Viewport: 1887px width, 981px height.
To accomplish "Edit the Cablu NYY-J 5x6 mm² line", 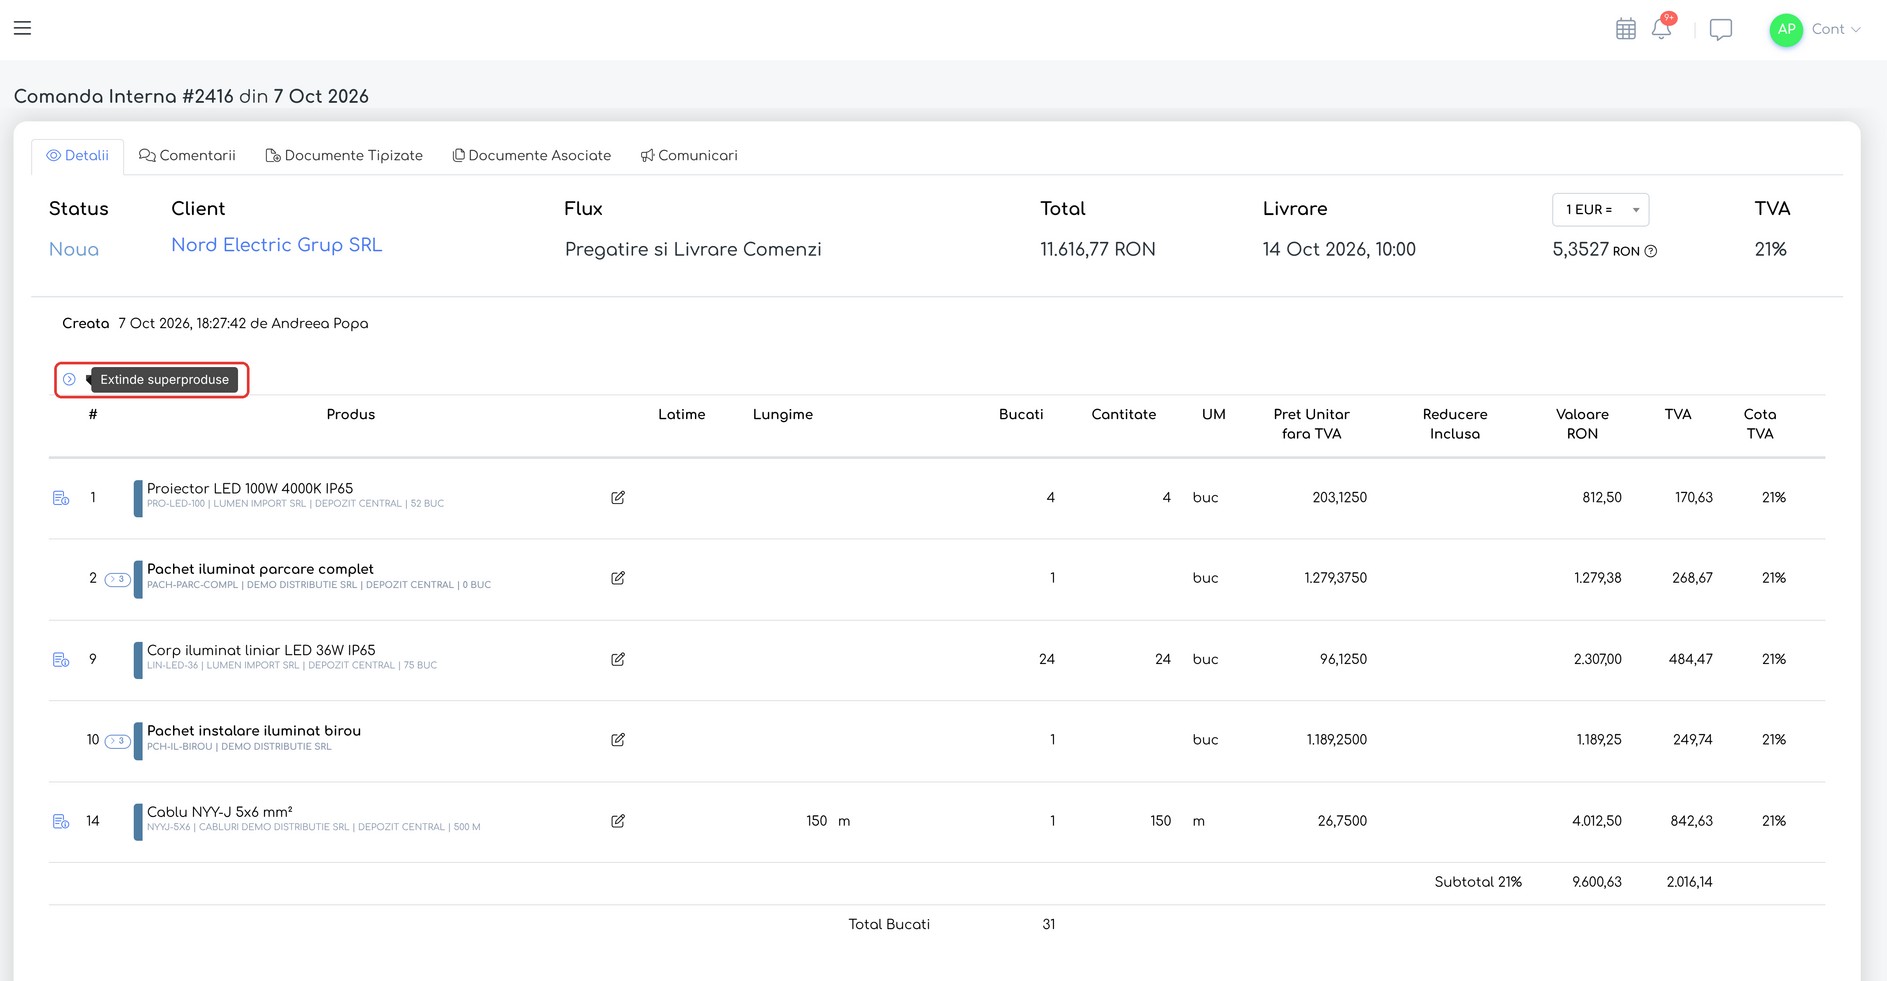I will 618,821.
